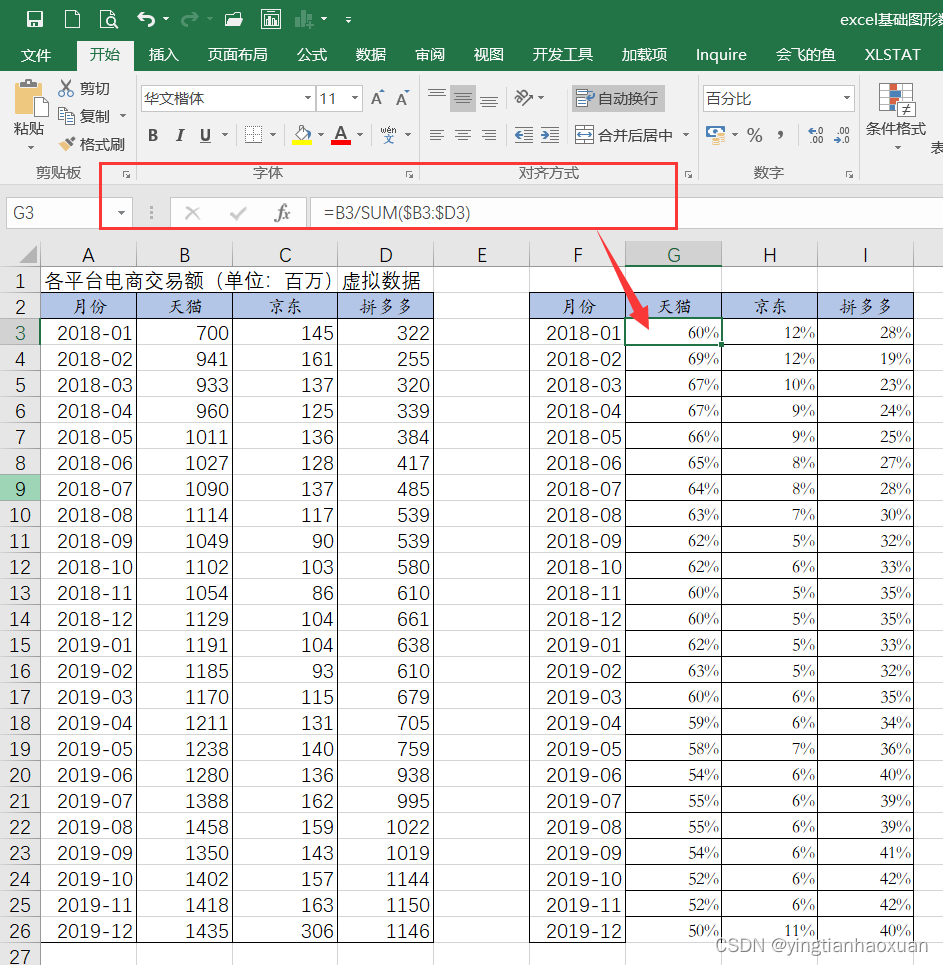Toggle bold formatting
This screenshot has height=965, width=943.
(x=153, y=135)
